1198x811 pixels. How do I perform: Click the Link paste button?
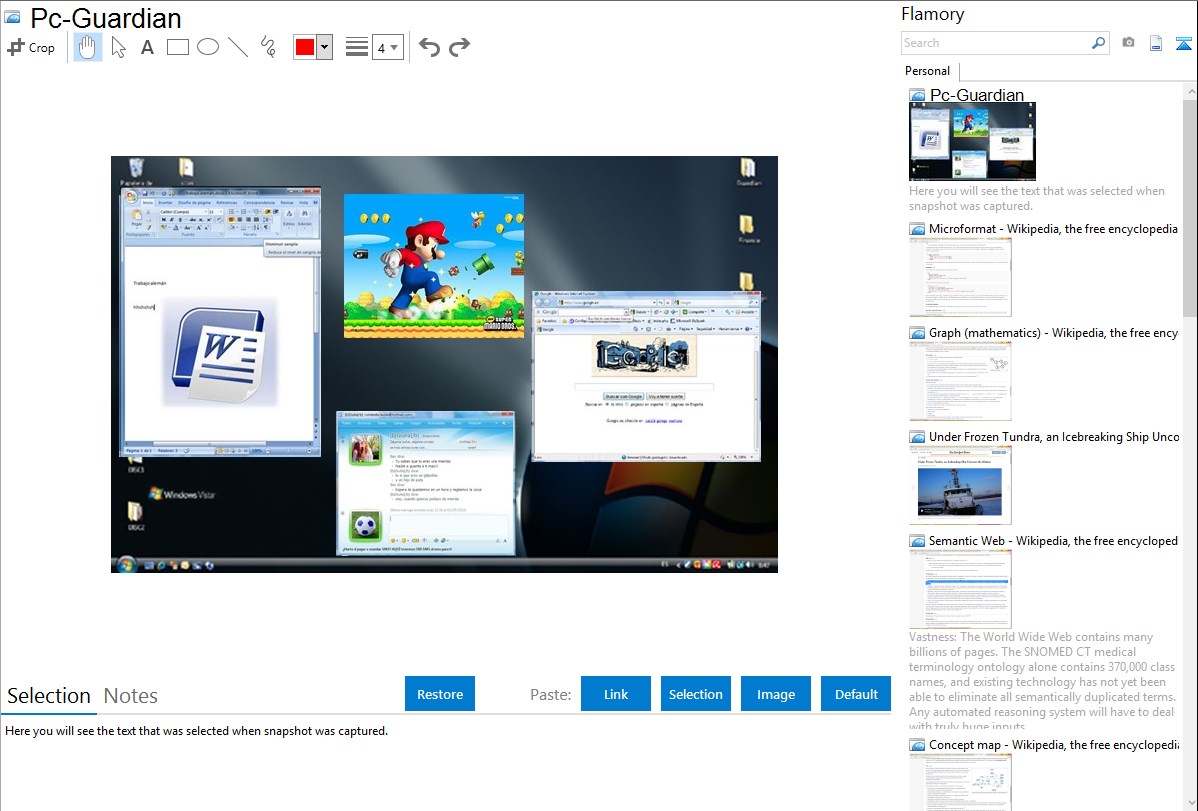point(616,694)
